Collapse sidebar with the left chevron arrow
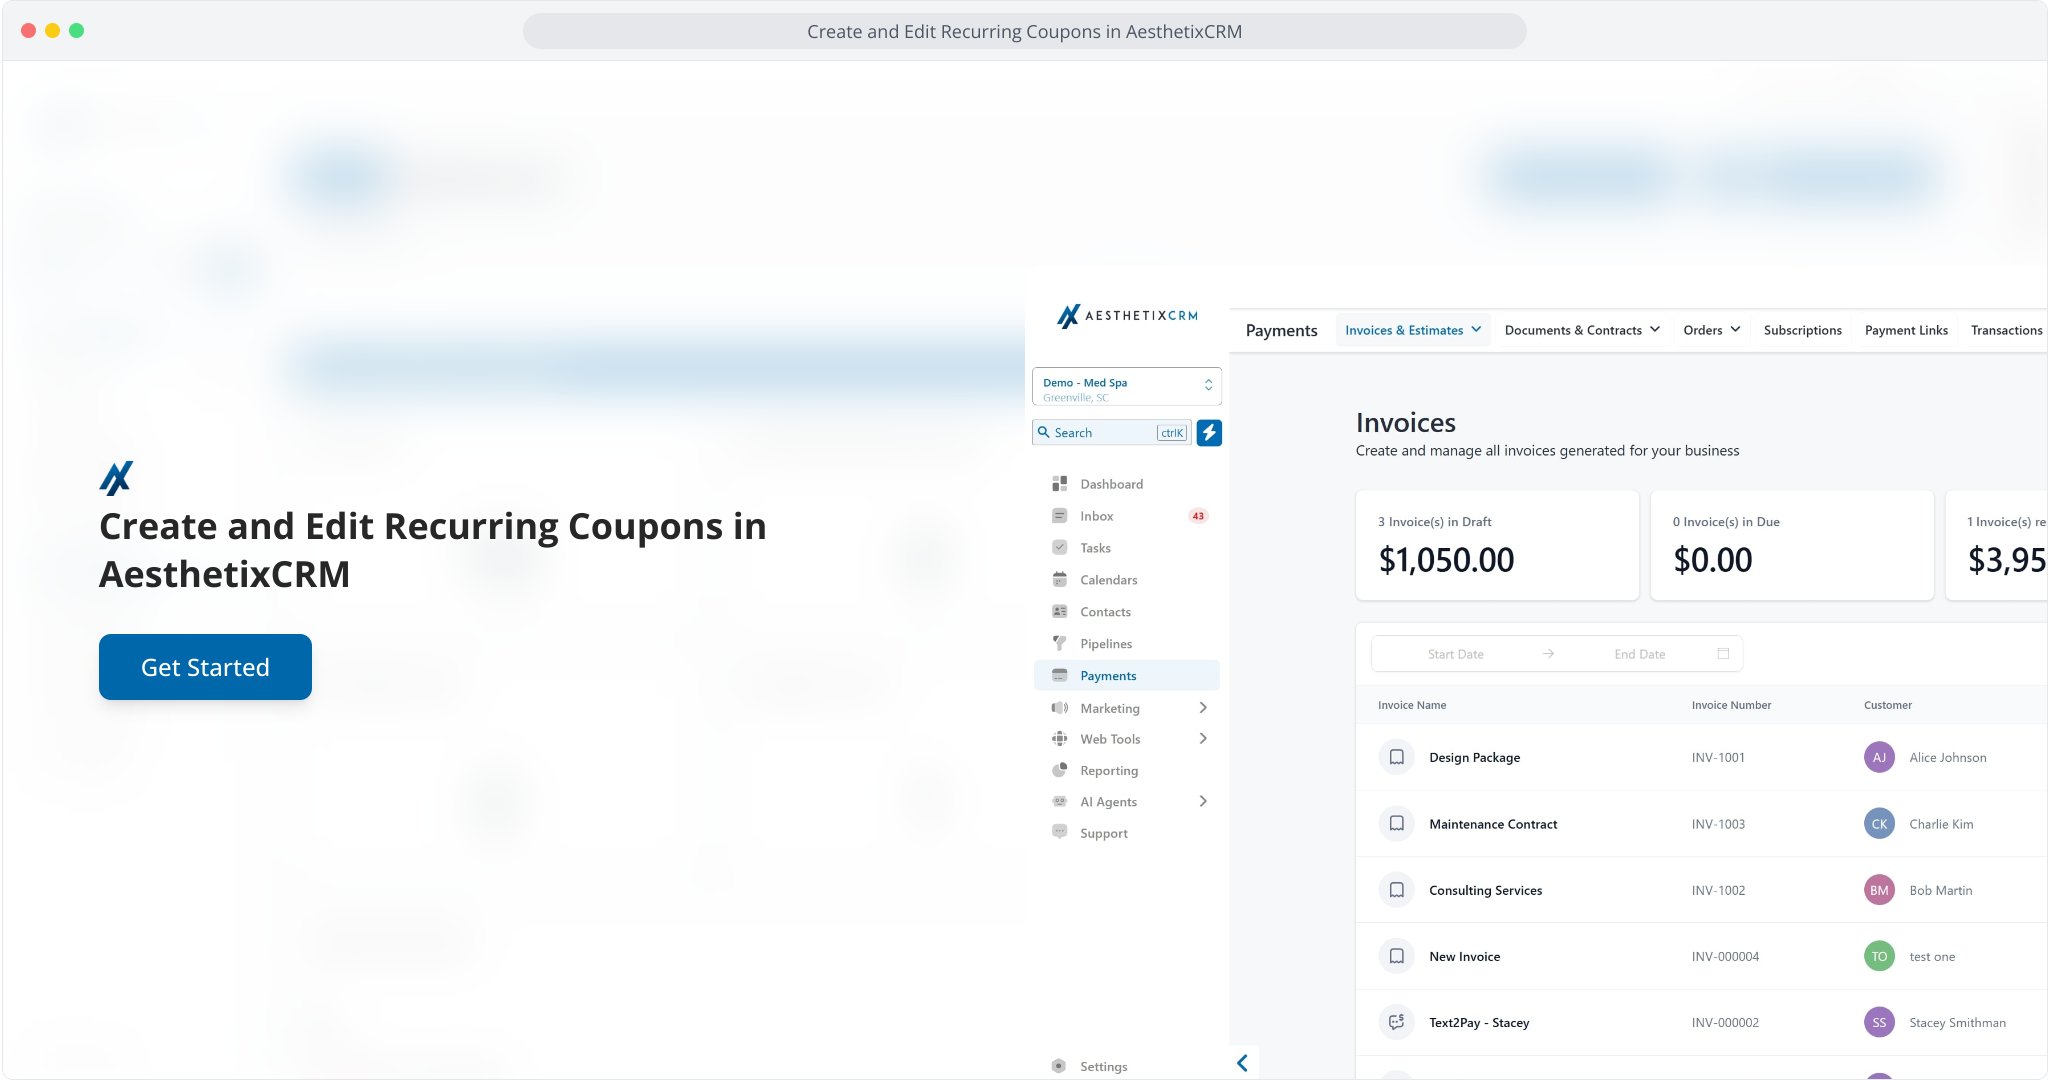Screen dimensions: 2050x1080 tap(1242, 1063)
